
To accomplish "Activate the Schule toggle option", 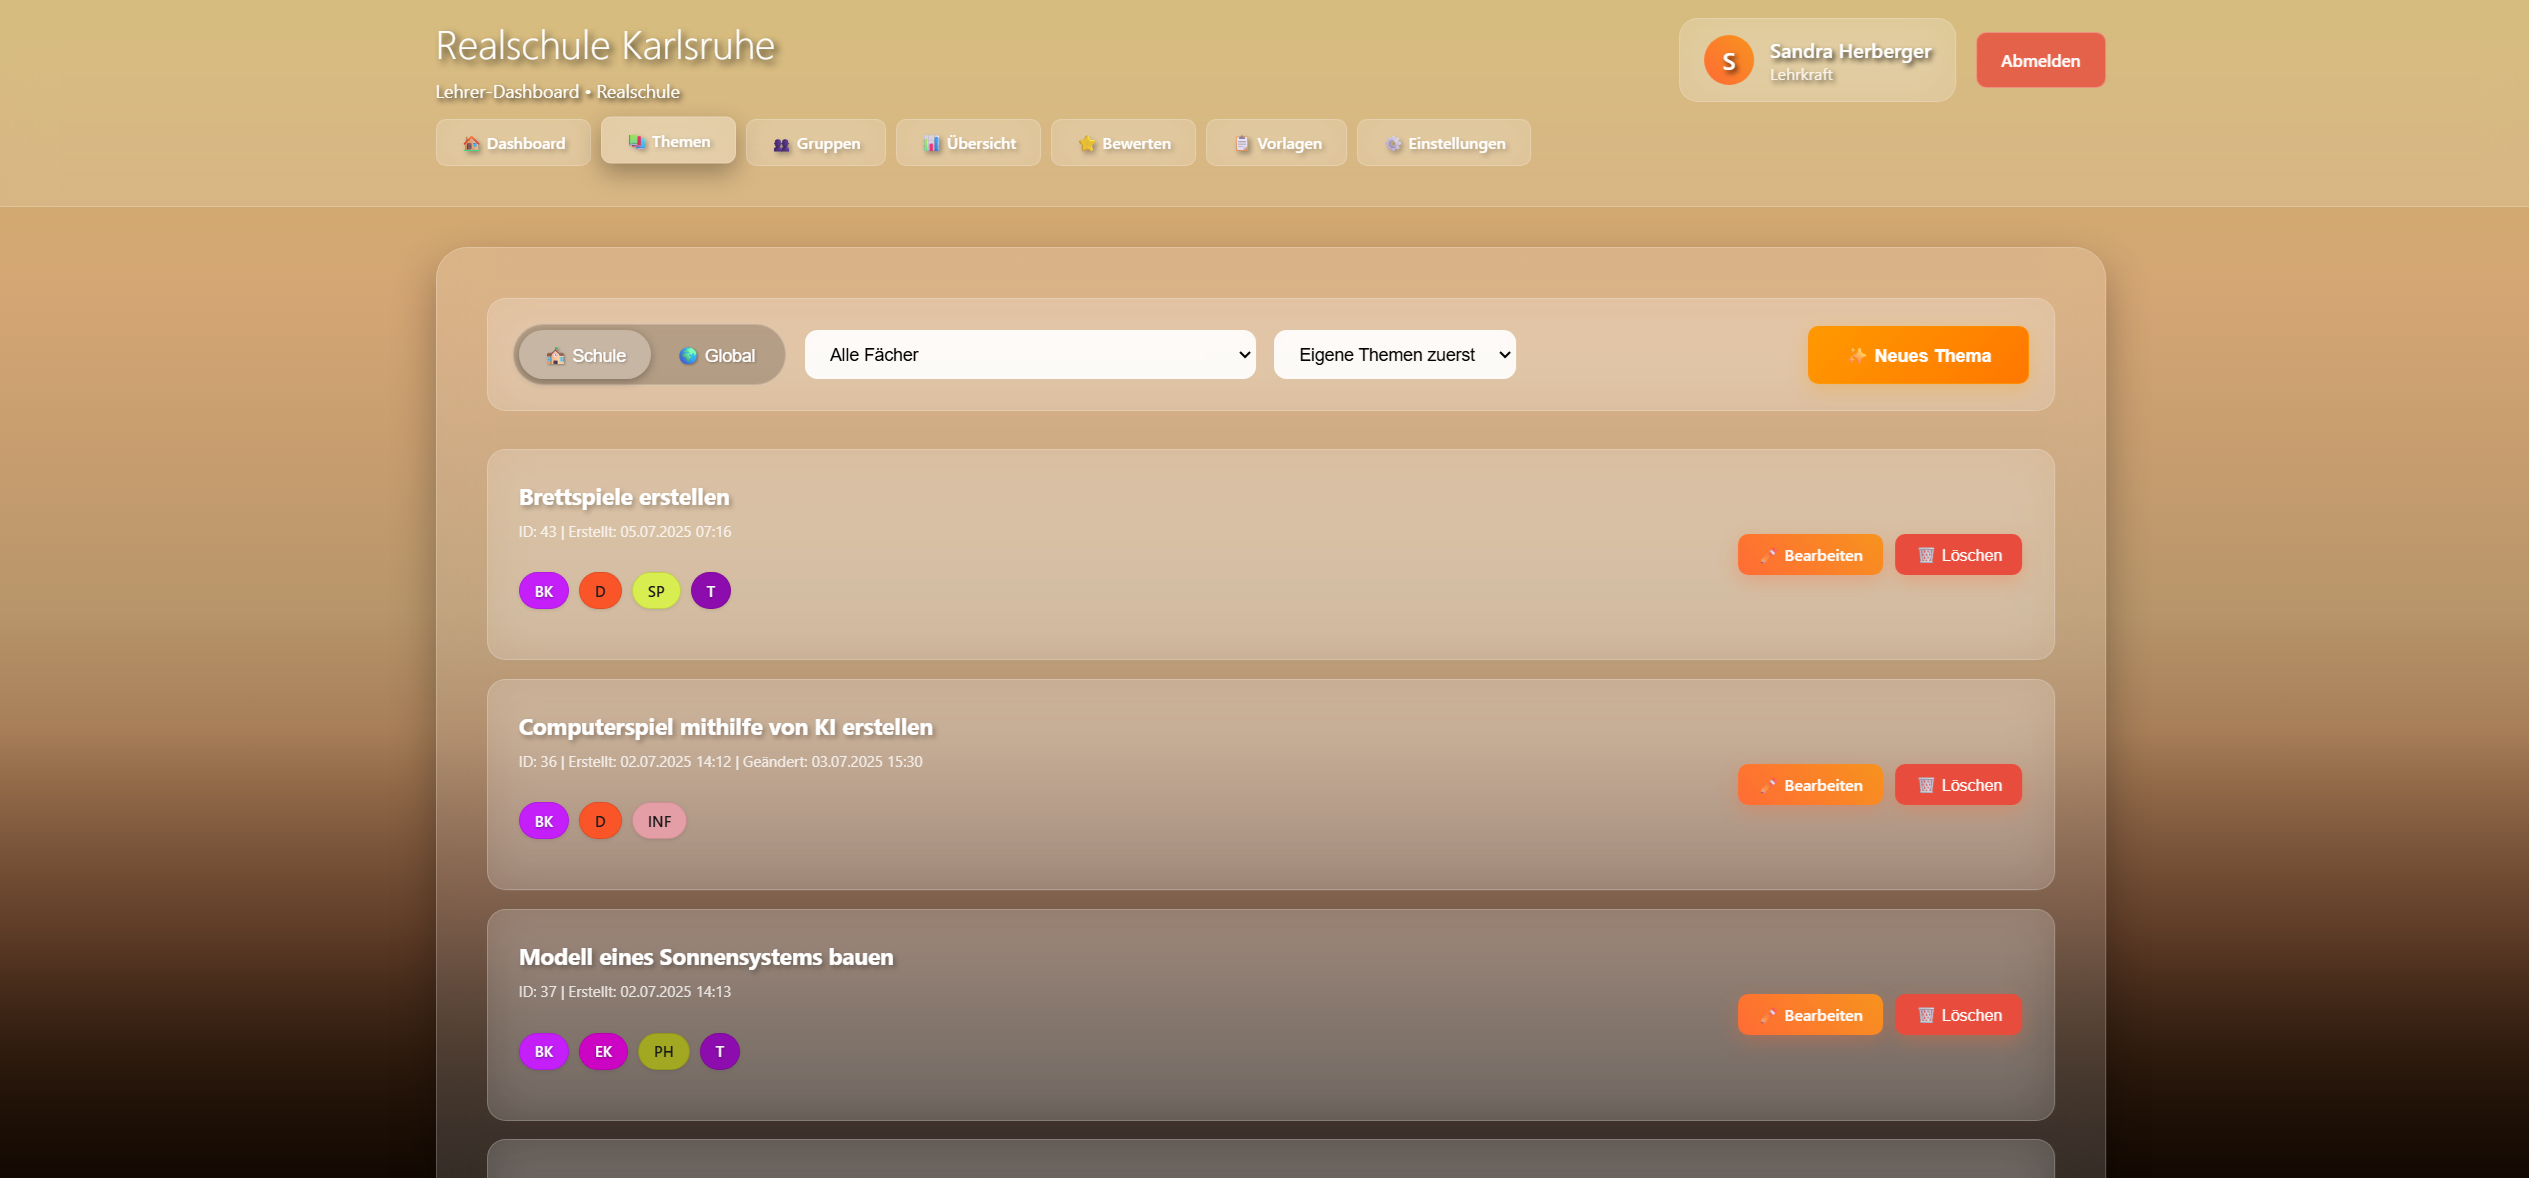I will [585, 354].
